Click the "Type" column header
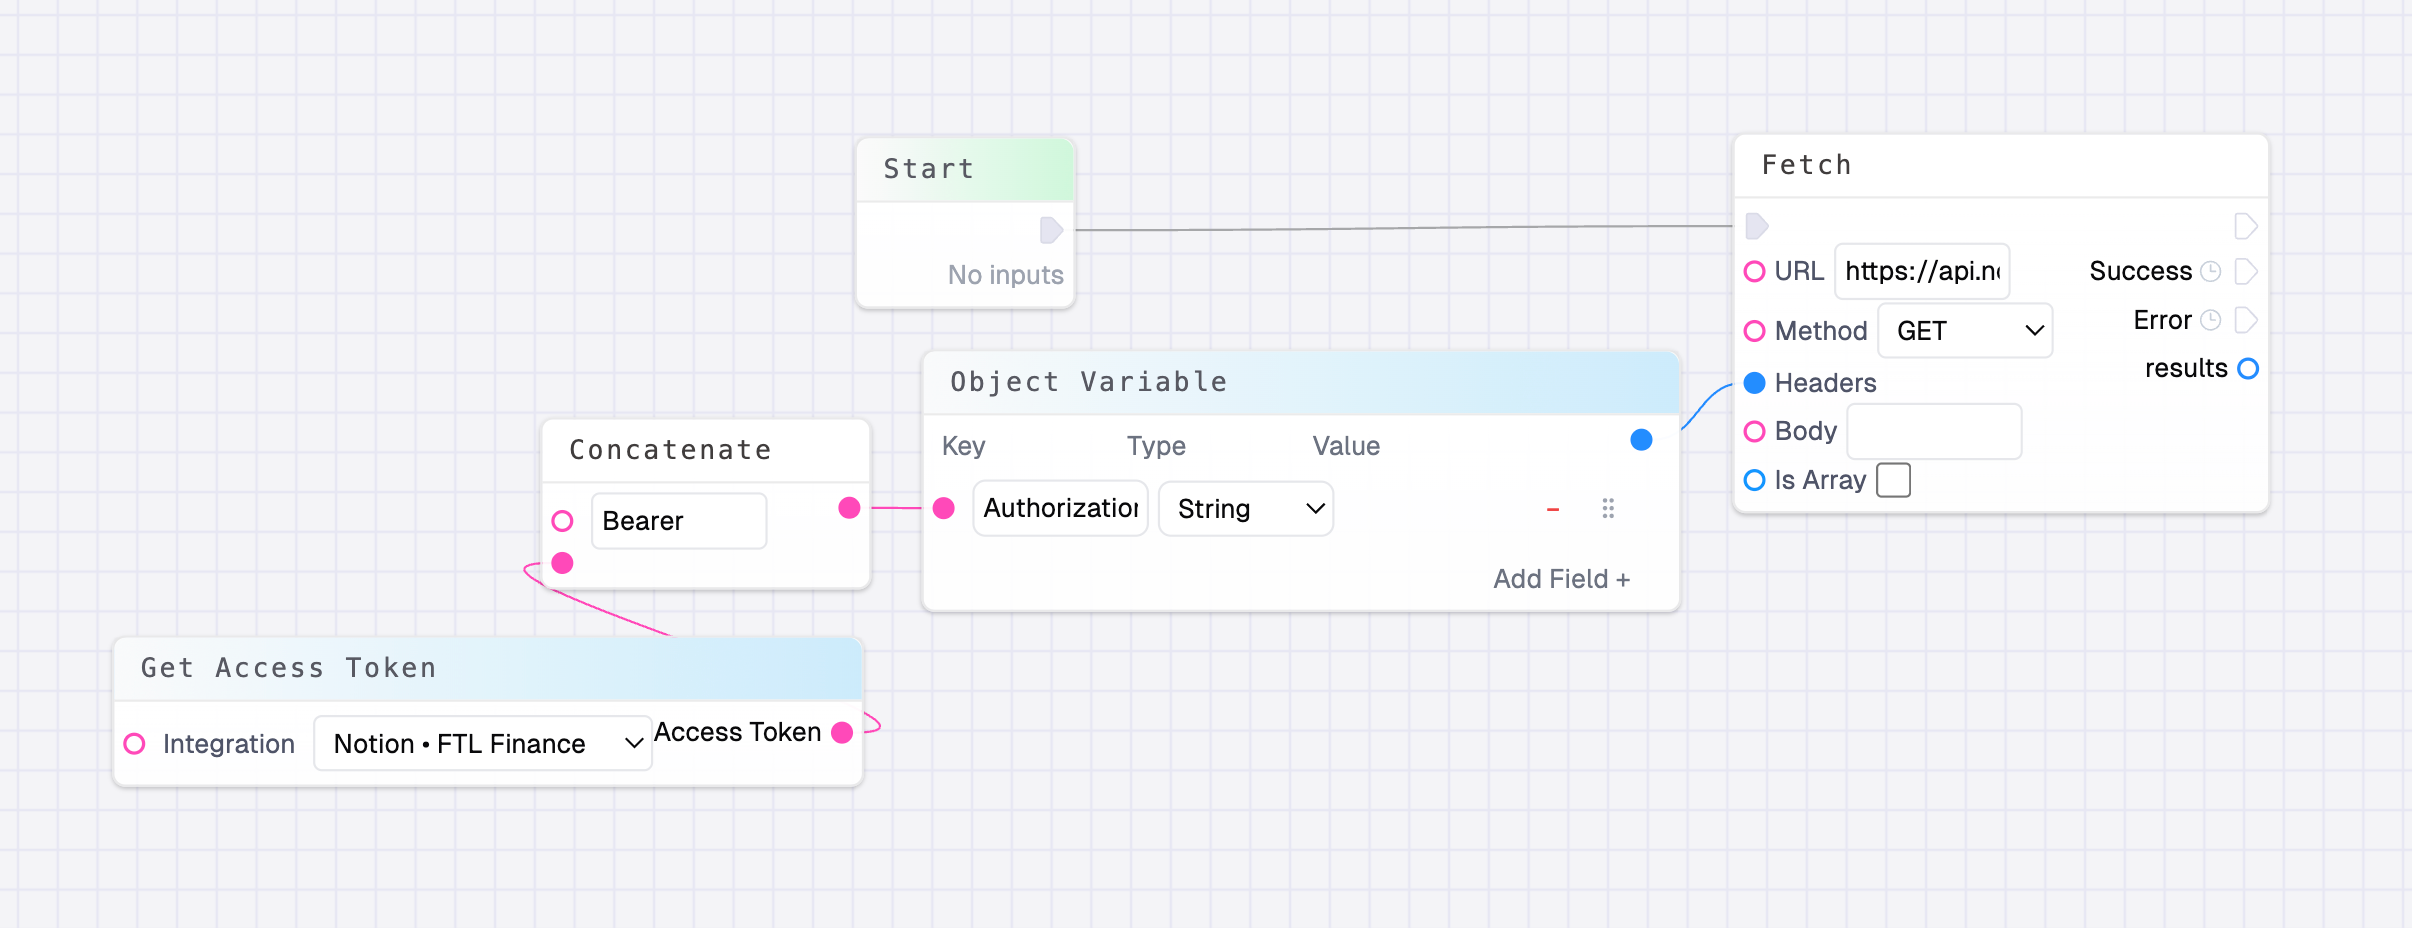 point(1156,446)
